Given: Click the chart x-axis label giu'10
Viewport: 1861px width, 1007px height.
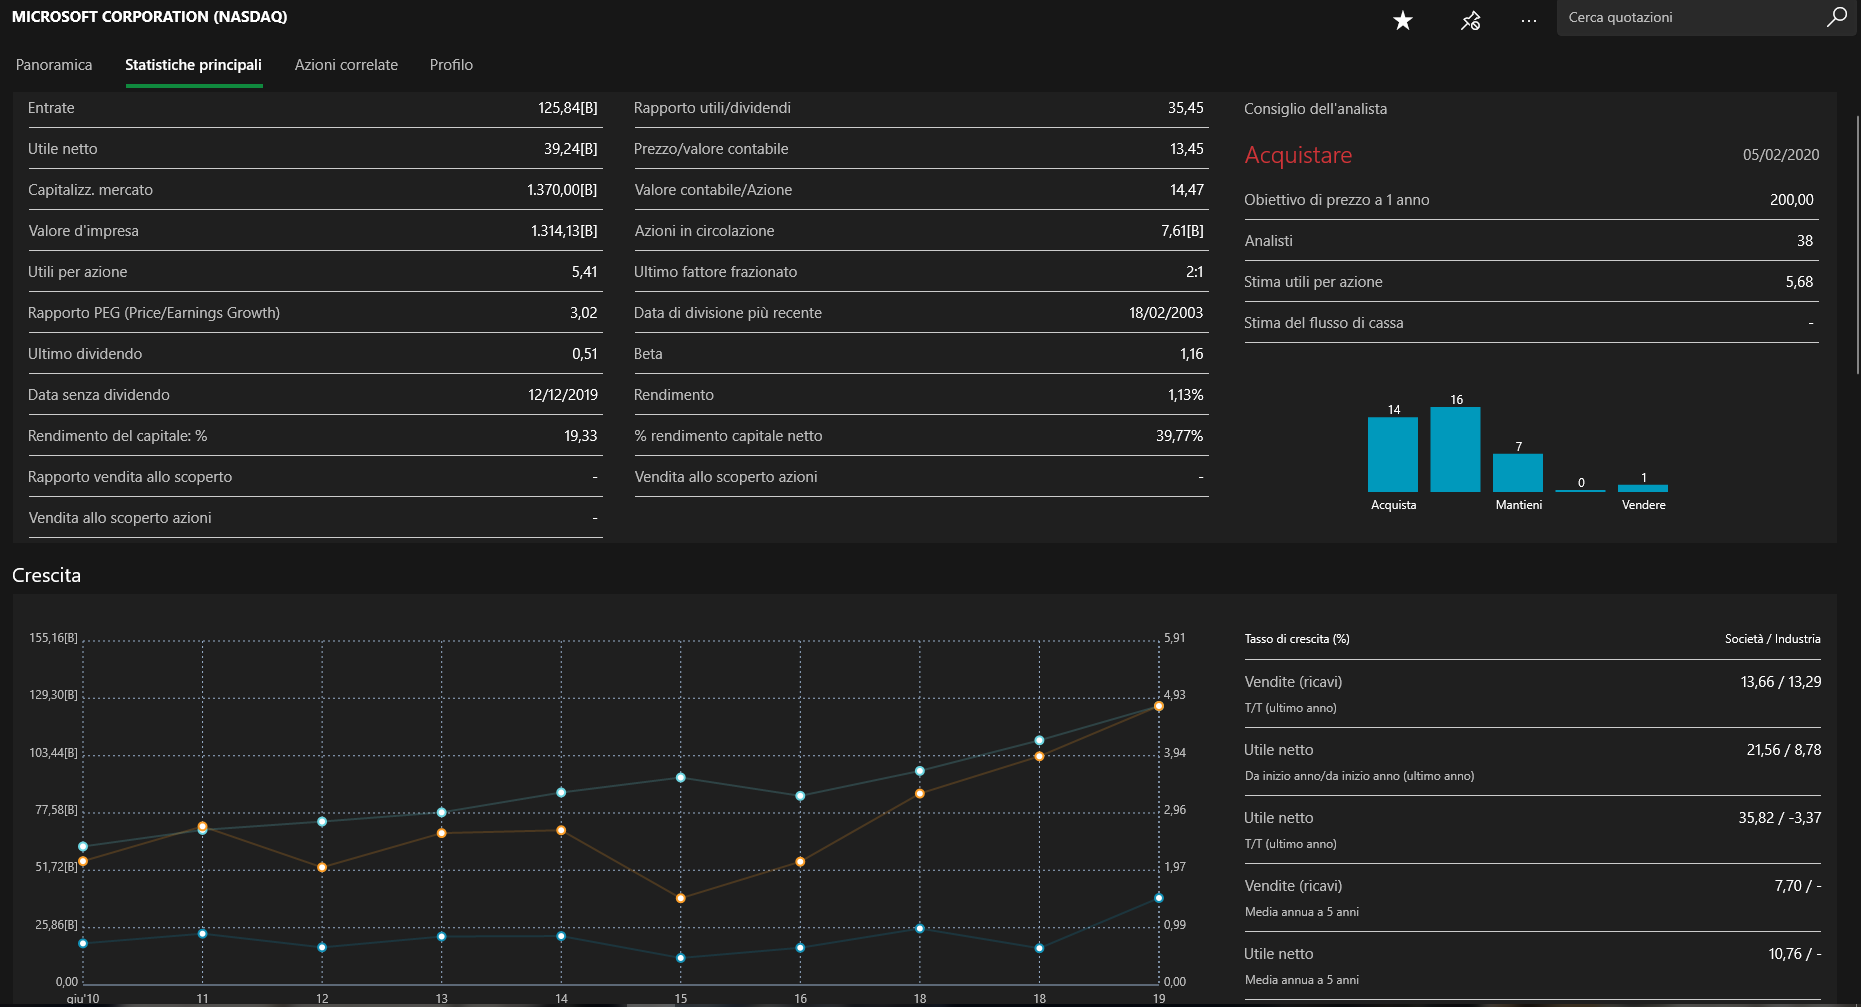Looking at the screenshot, I should 83,998.
